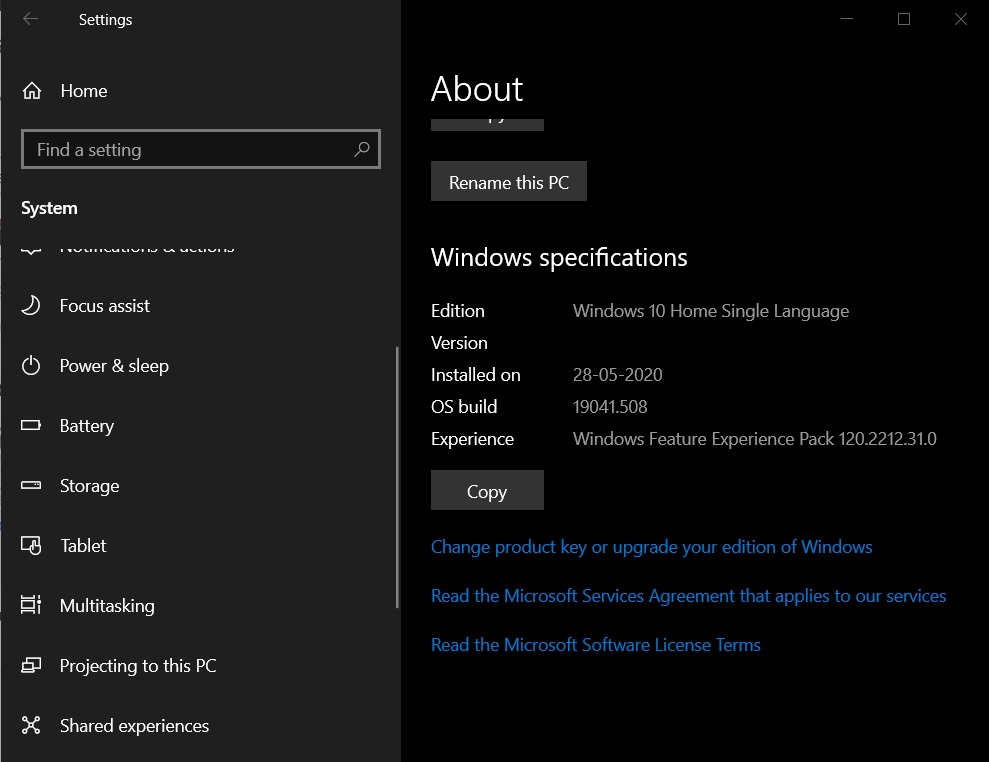989x762 pixels.
Task: Click the Focus assist moon icon
Action: pos(31,306)
